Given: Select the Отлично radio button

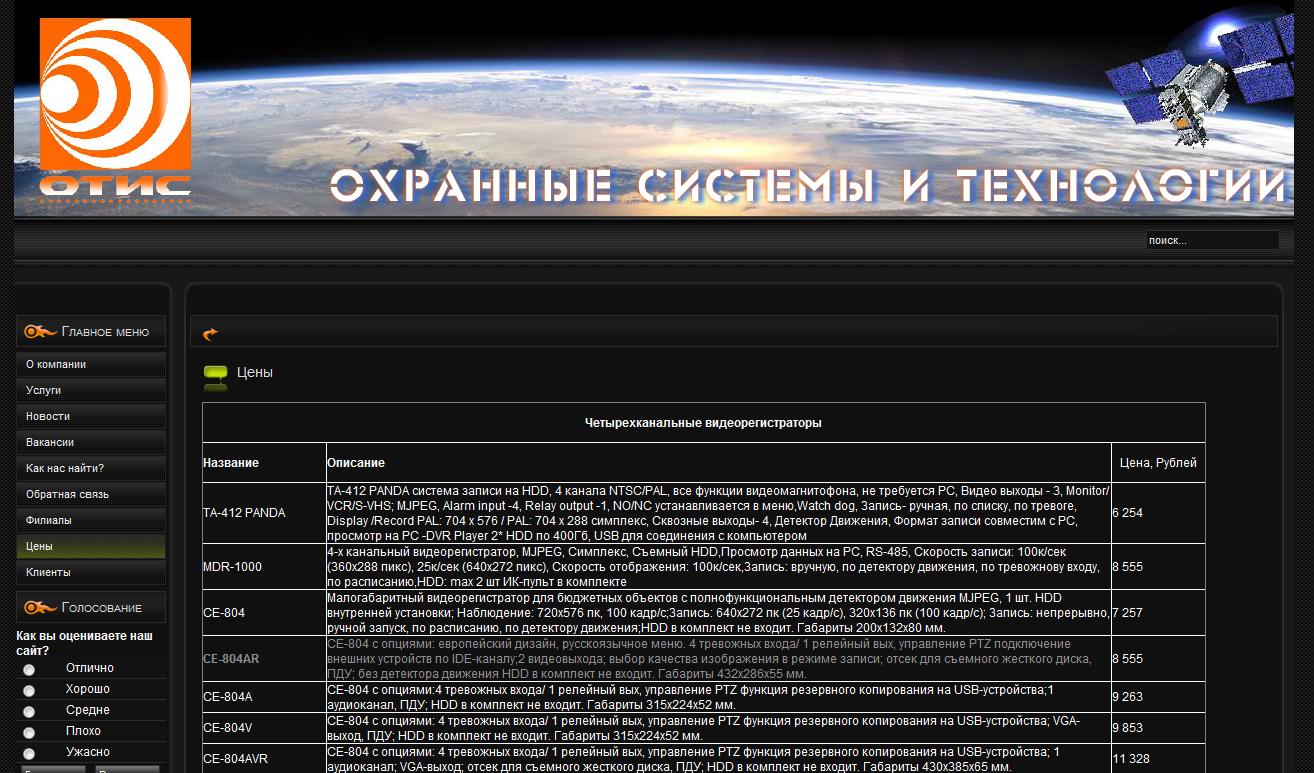Looking at the screenshot, I should pos(29,669).
